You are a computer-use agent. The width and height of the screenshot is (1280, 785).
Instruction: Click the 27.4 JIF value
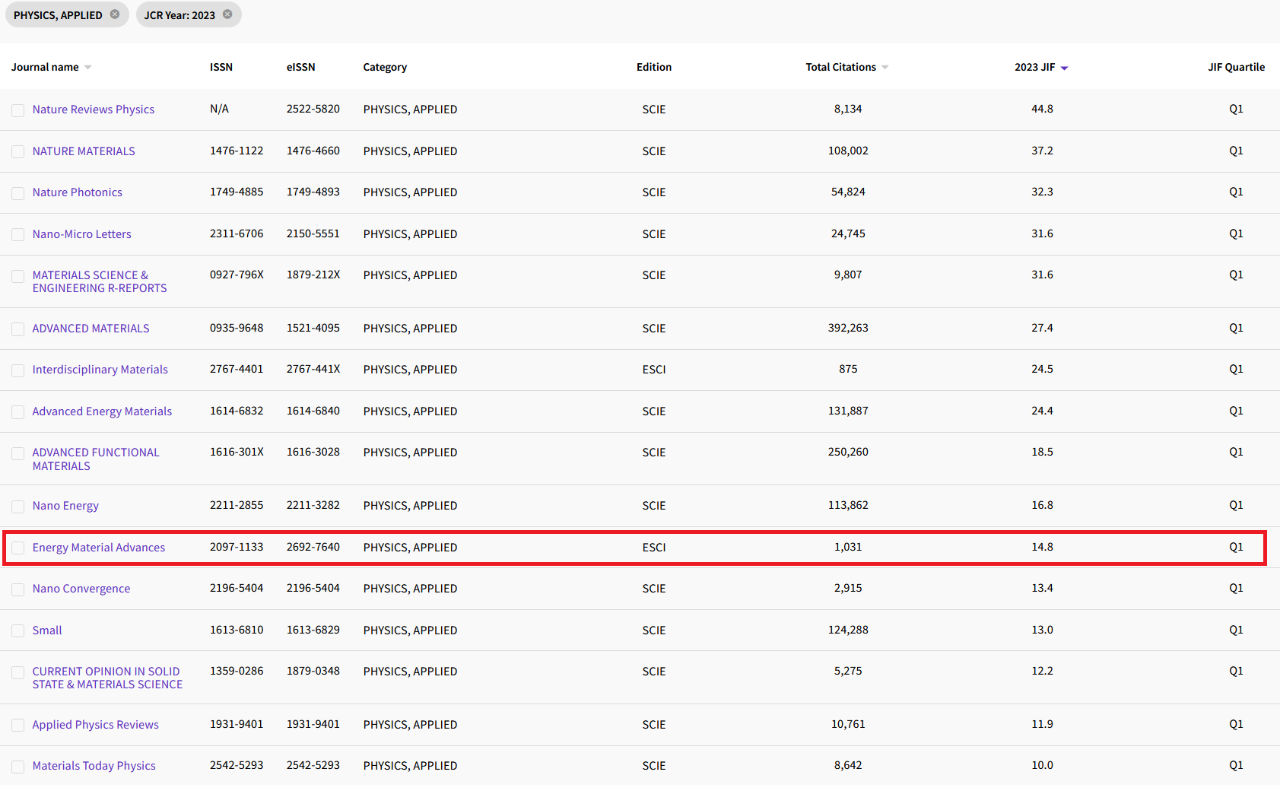[1042, 328]
